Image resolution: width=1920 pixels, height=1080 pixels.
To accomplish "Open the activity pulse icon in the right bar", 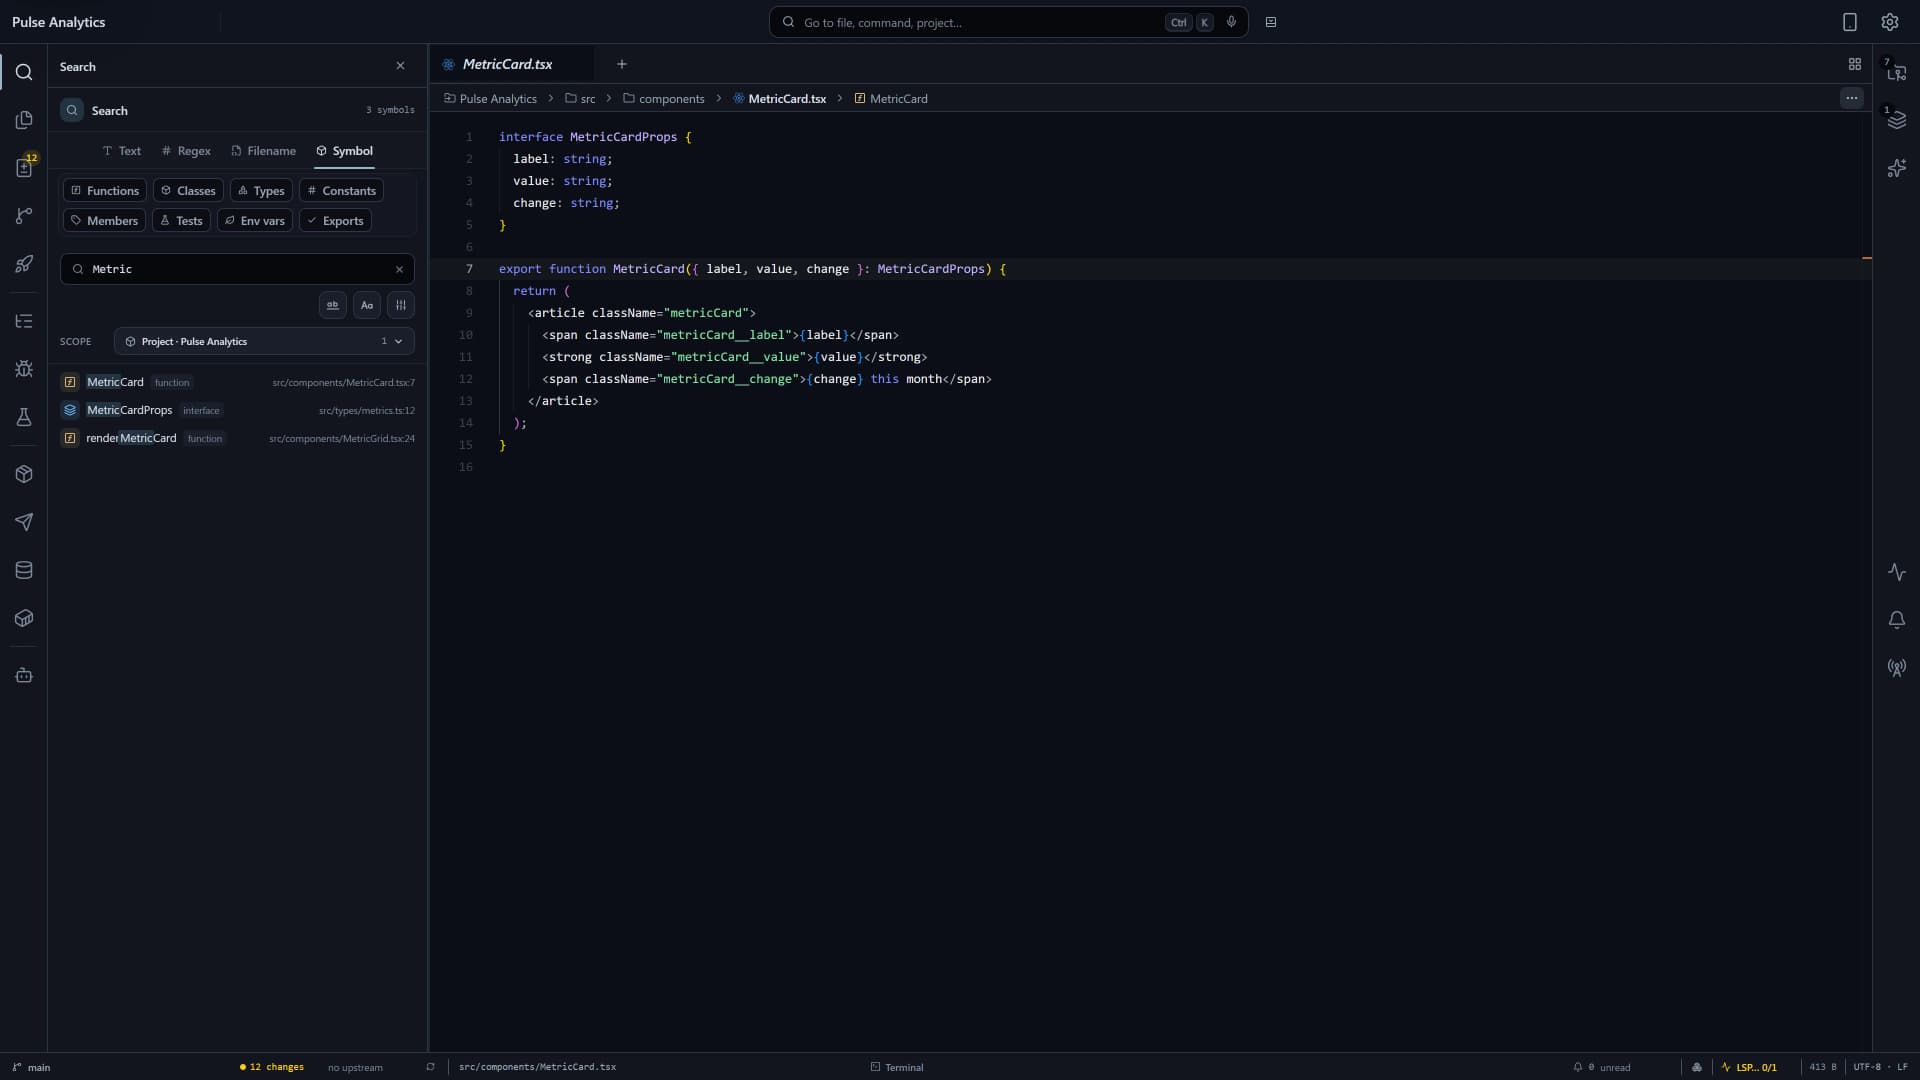I will (1897, 572).
